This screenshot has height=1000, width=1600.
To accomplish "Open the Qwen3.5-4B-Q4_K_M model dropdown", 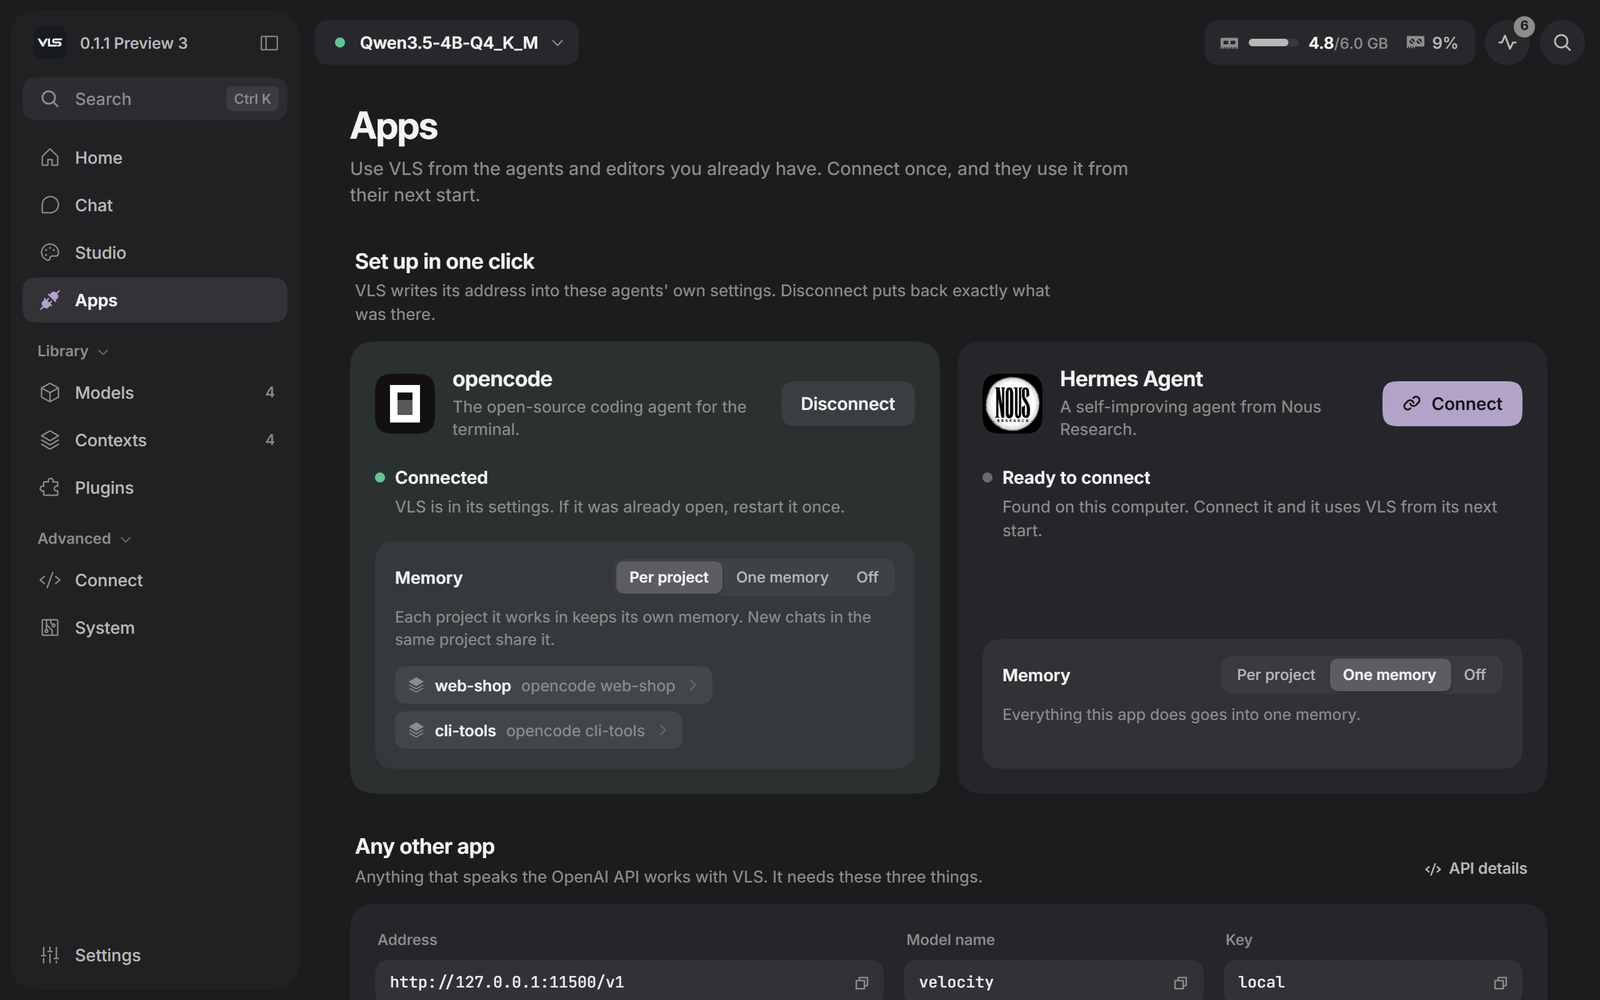I will [447, 43].
